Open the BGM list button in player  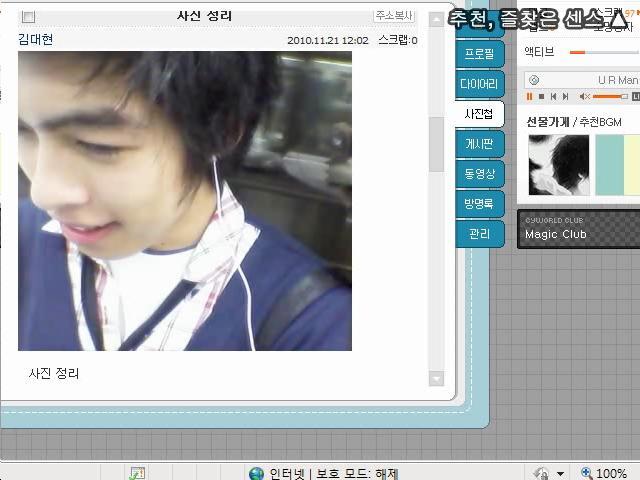click(x=636, y=97)
